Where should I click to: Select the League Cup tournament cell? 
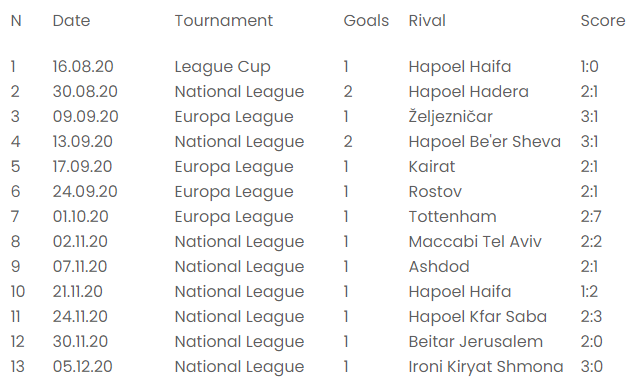click(x=222, y=67)
